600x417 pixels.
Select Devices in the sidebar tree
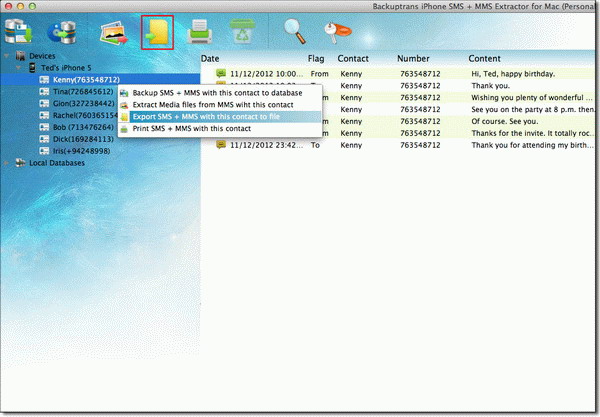point(42,56)
